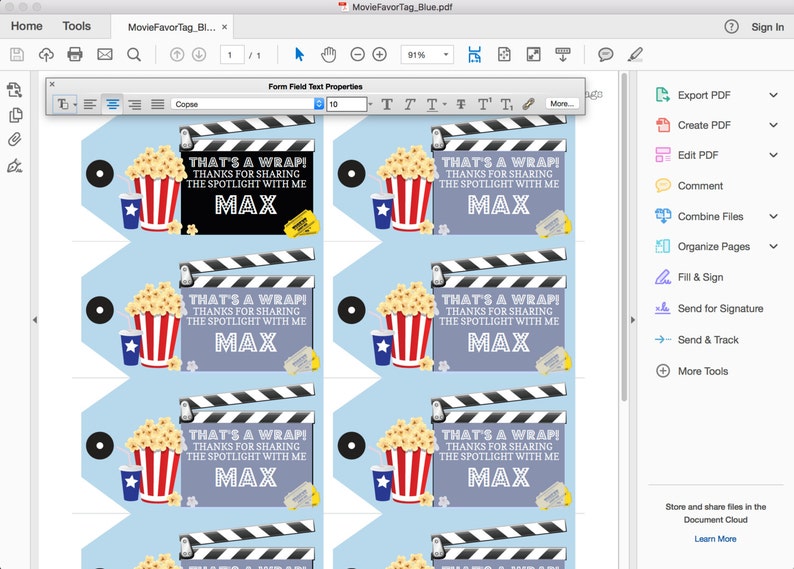Add a sticky note comment

pyautogui.click(x=606, y=54)
